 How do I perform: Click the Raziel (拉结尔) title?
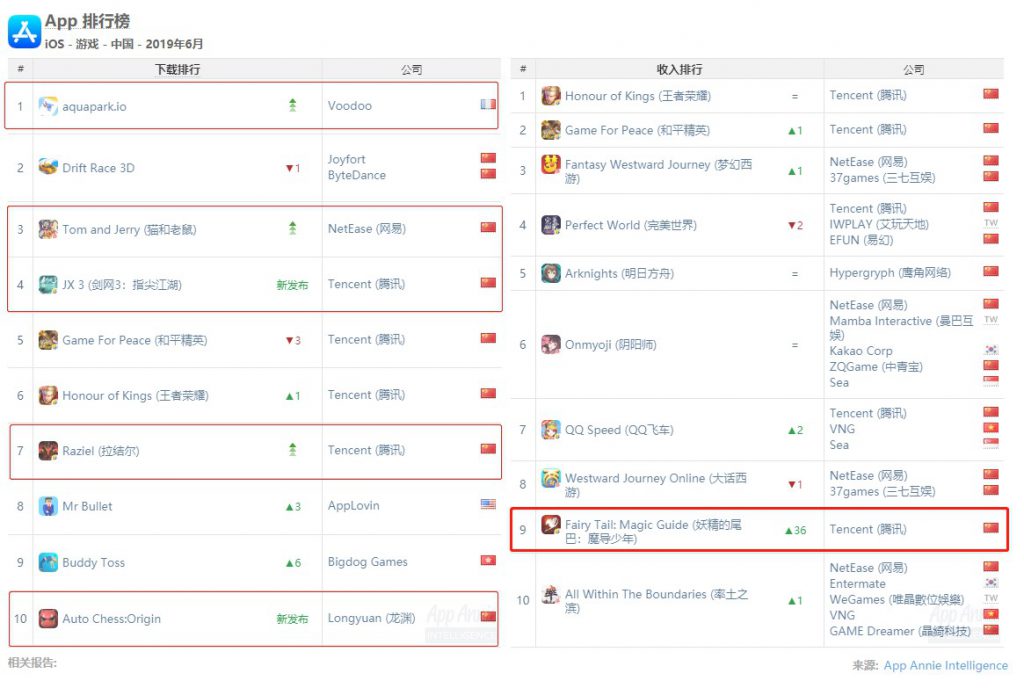tap(101, 450)
